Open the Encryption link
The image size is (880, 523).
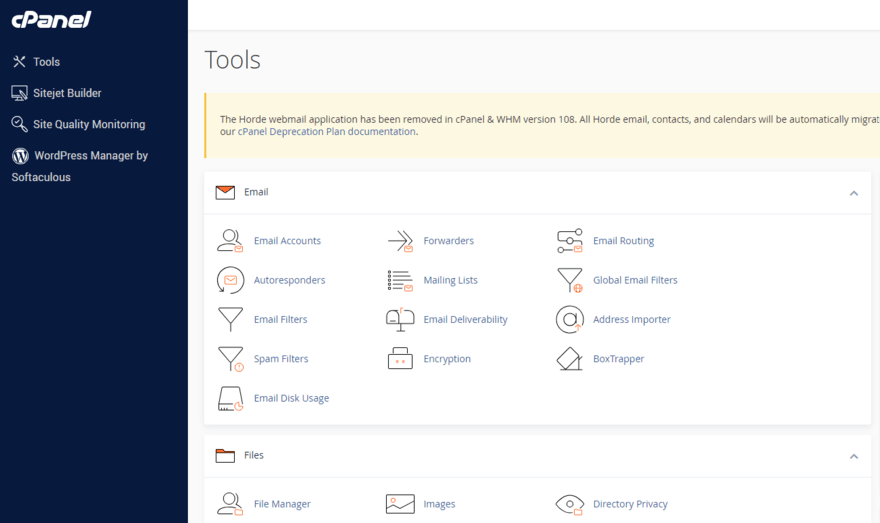pos(447,359)
